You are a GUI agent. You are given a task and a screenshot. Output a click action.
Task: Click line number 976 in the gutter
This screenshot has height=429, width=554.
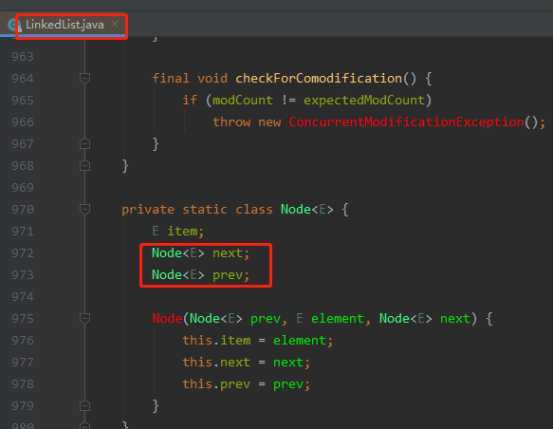tap(22, 340)
